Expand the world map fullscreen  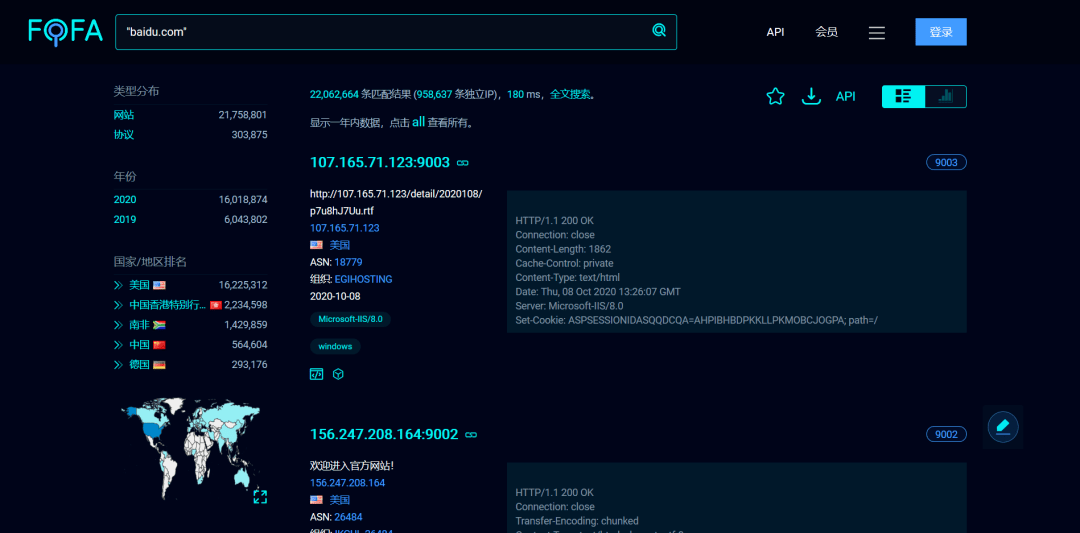260,496
